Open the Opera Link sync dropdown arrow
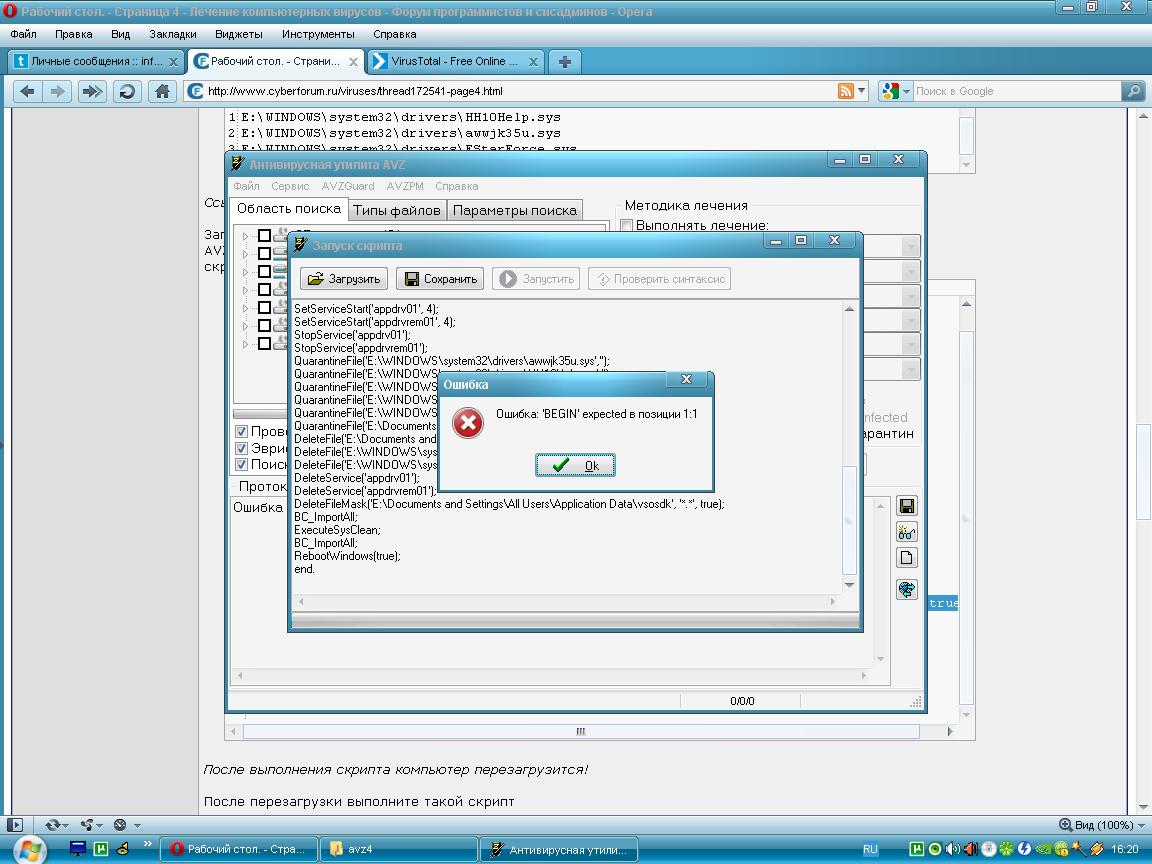This screenshot has width=1152, height=864. [65, 825]
